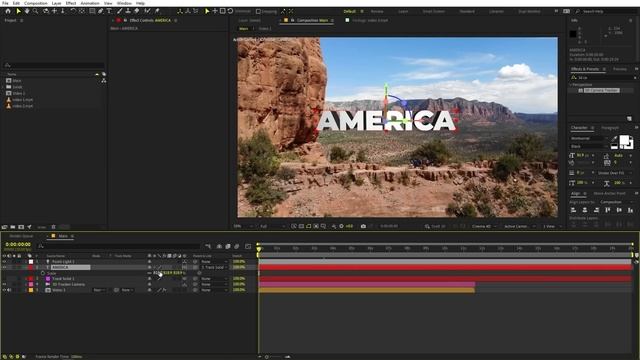Toggle visibility of 3D Tracker Camera layer
640x360 pixels.
click(x=4, y=284)
